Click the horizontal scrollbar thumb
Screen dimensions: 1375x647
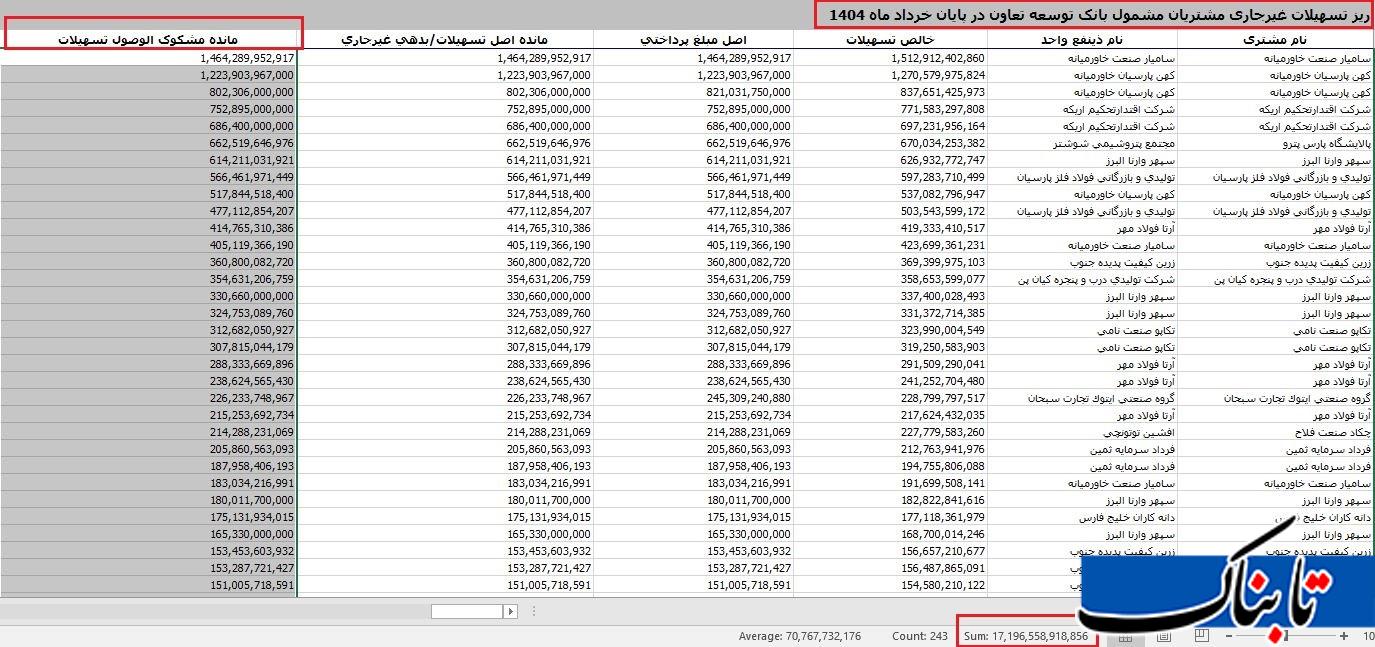tap(466, 611)
